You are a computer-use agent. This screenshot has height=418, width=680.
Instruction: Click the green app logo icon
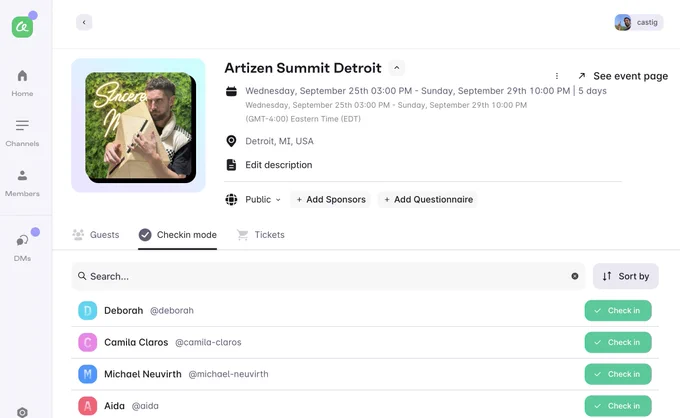(22, 27)
